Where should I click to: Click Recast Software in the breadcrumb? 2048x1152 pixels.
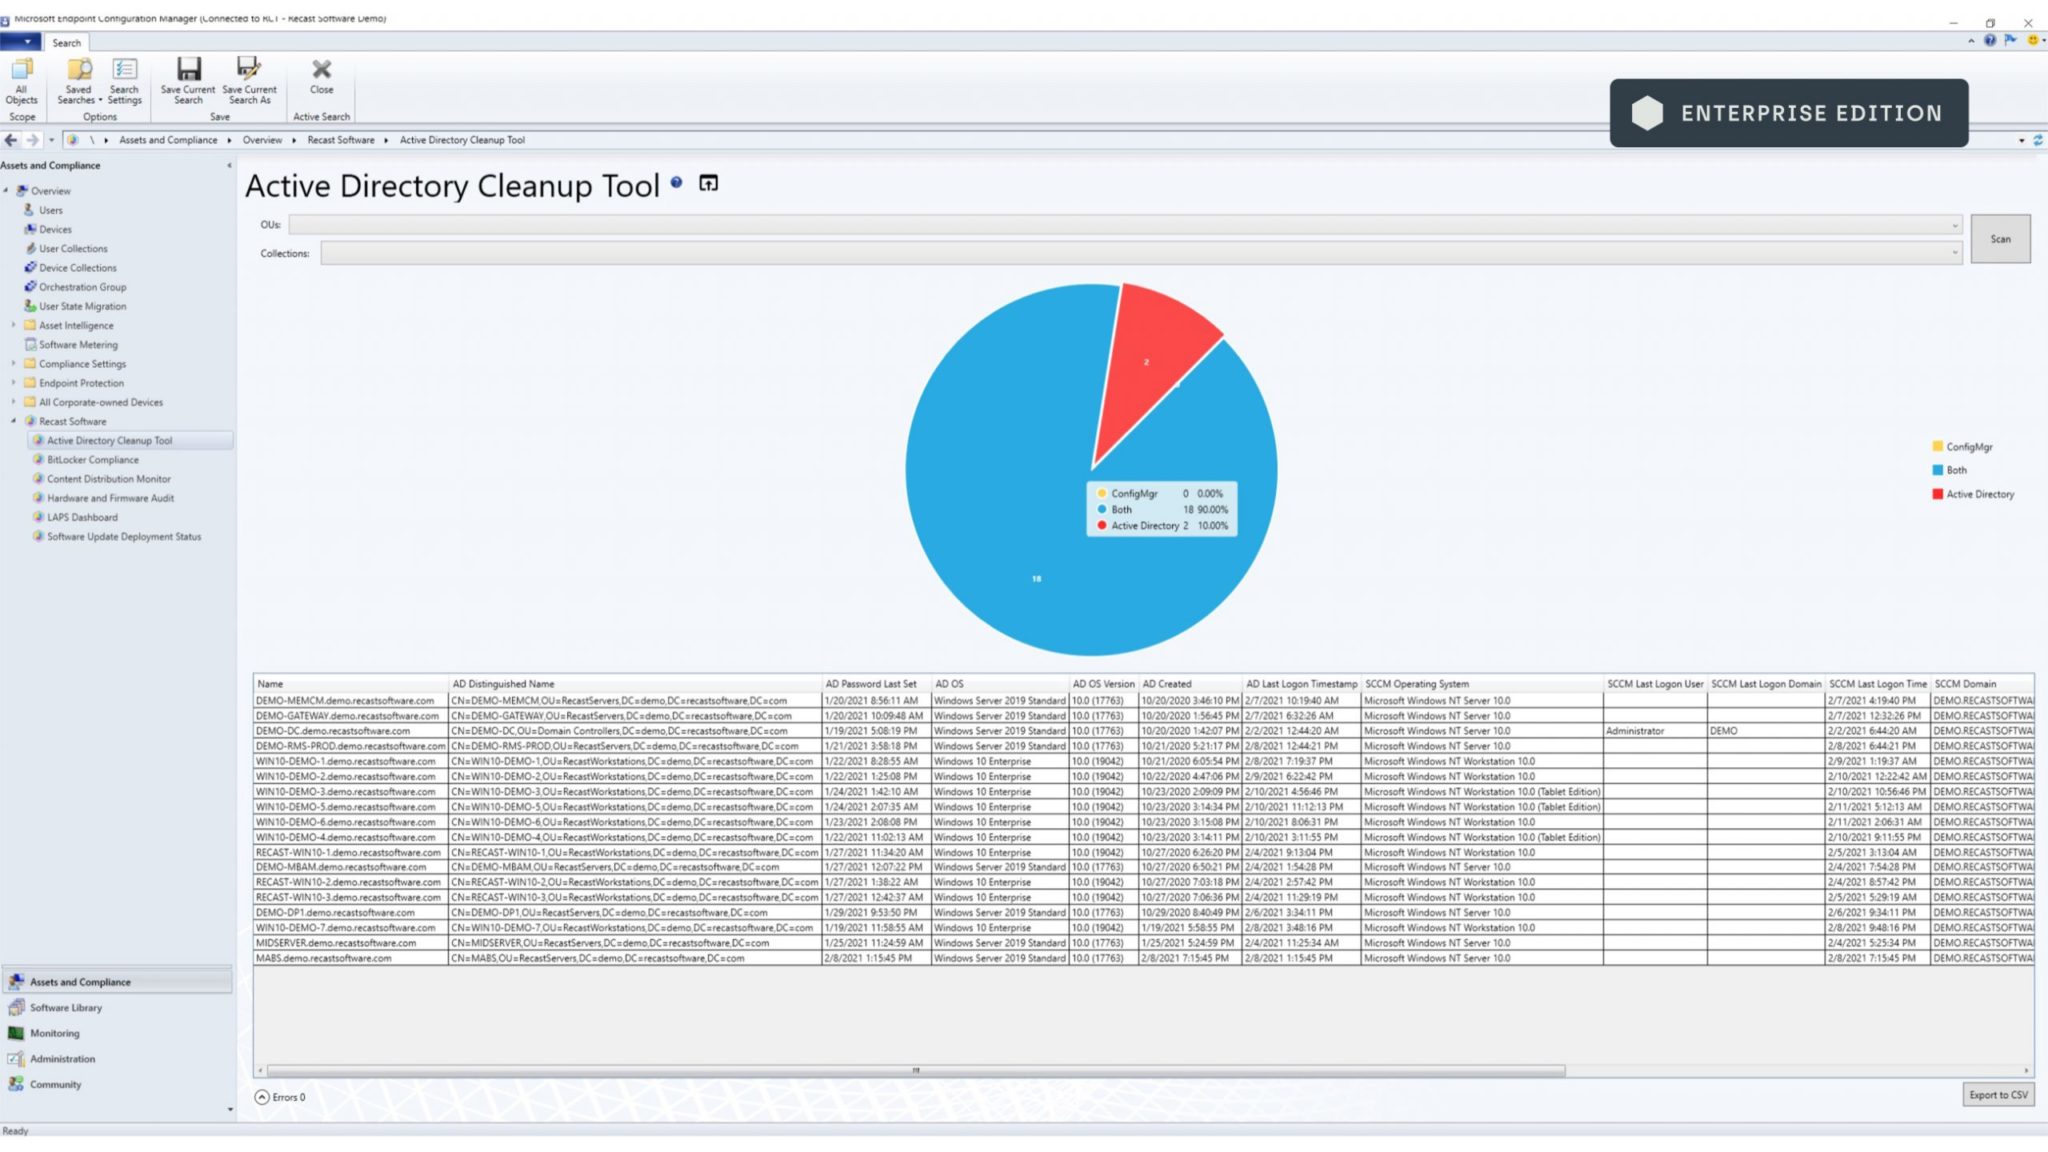[341, 140]
